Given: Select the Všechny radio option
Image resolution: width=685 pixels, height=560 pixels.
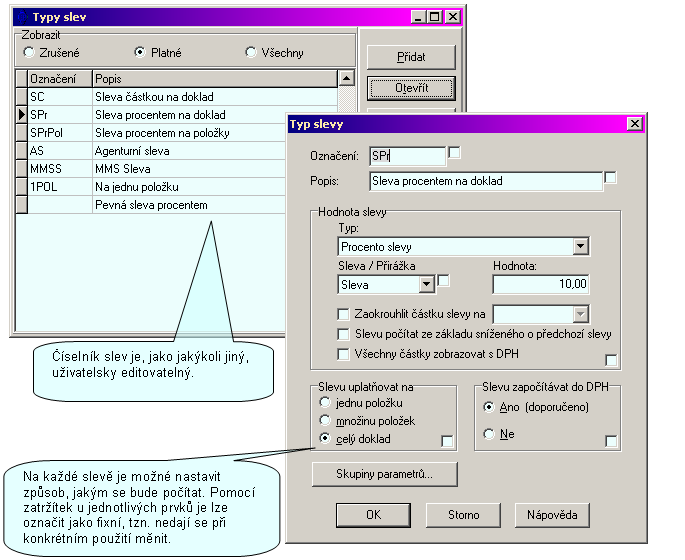Looking at the screenshot, I should [250, 52].
